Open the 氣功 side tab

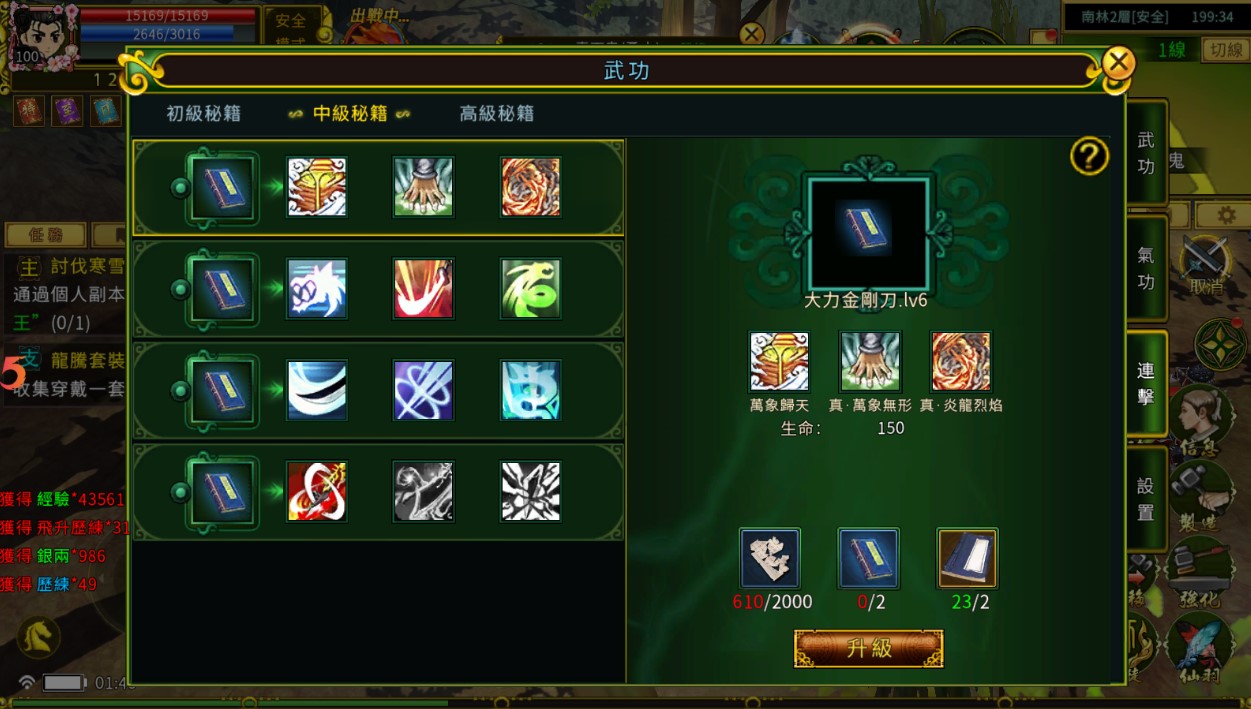click(x=1146, y=268)
